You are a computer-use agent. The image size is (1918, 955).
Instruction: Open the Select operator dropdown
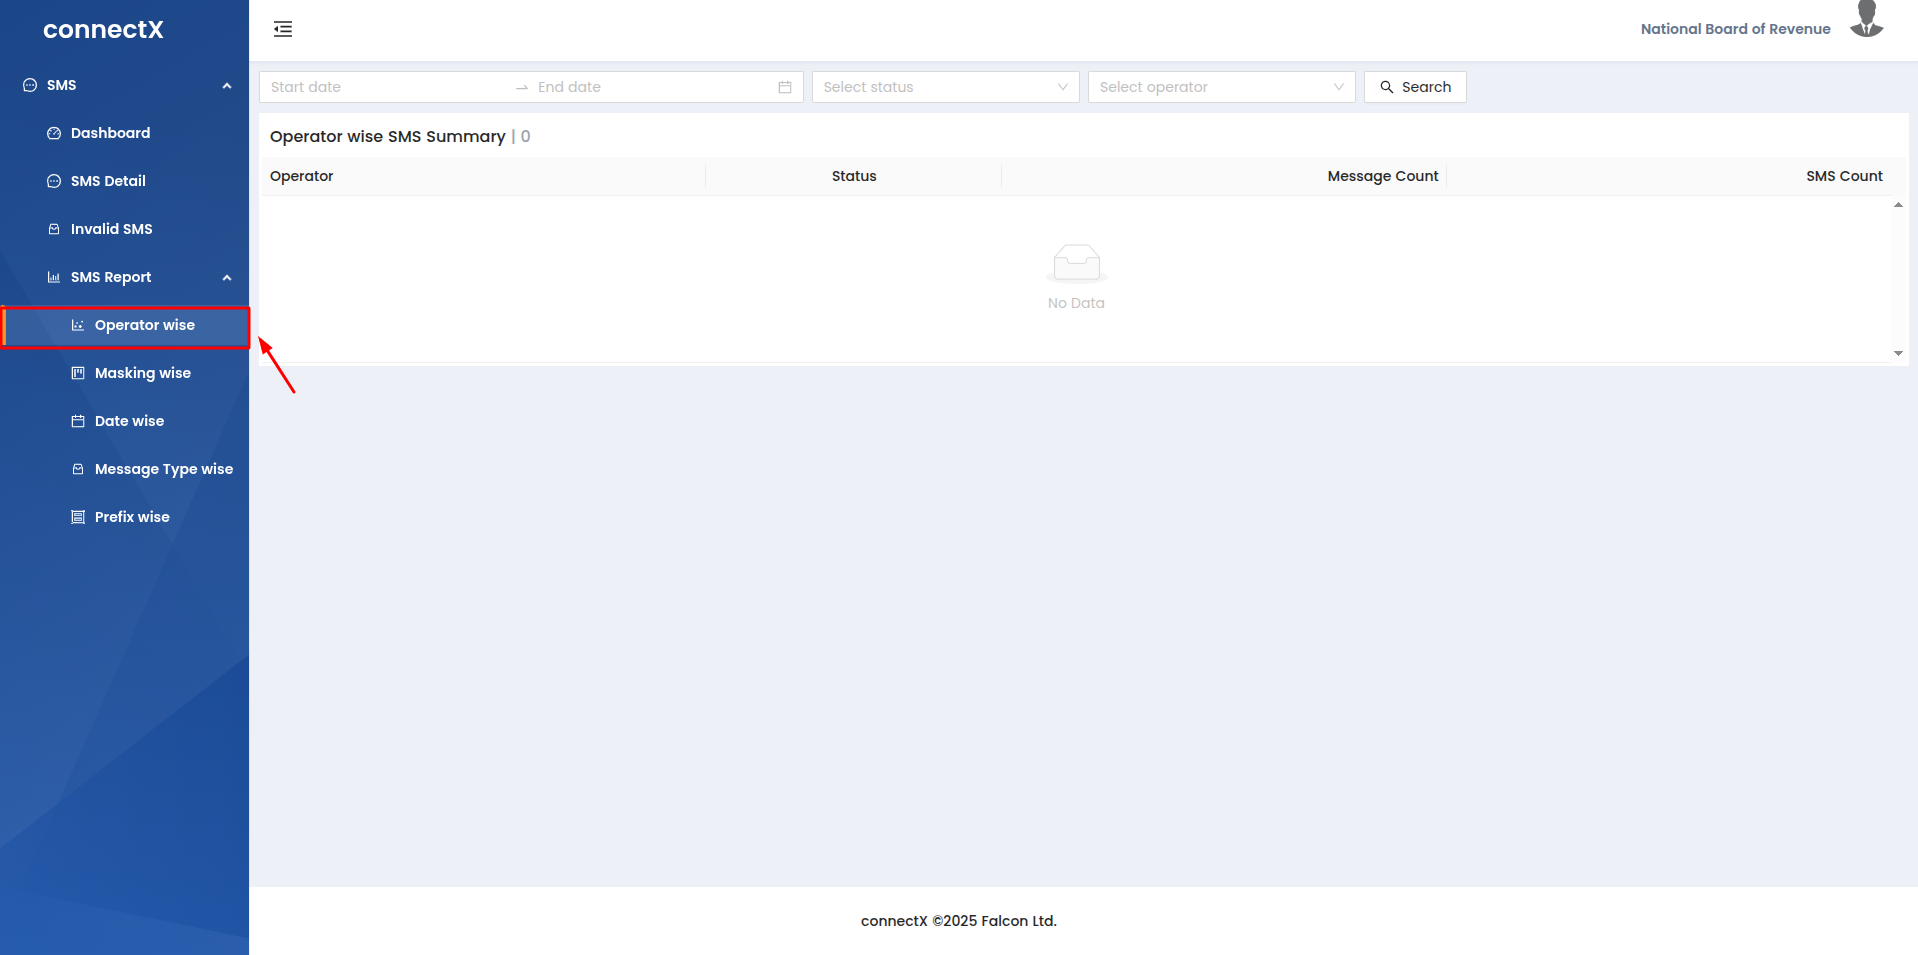click(1221, 87)
